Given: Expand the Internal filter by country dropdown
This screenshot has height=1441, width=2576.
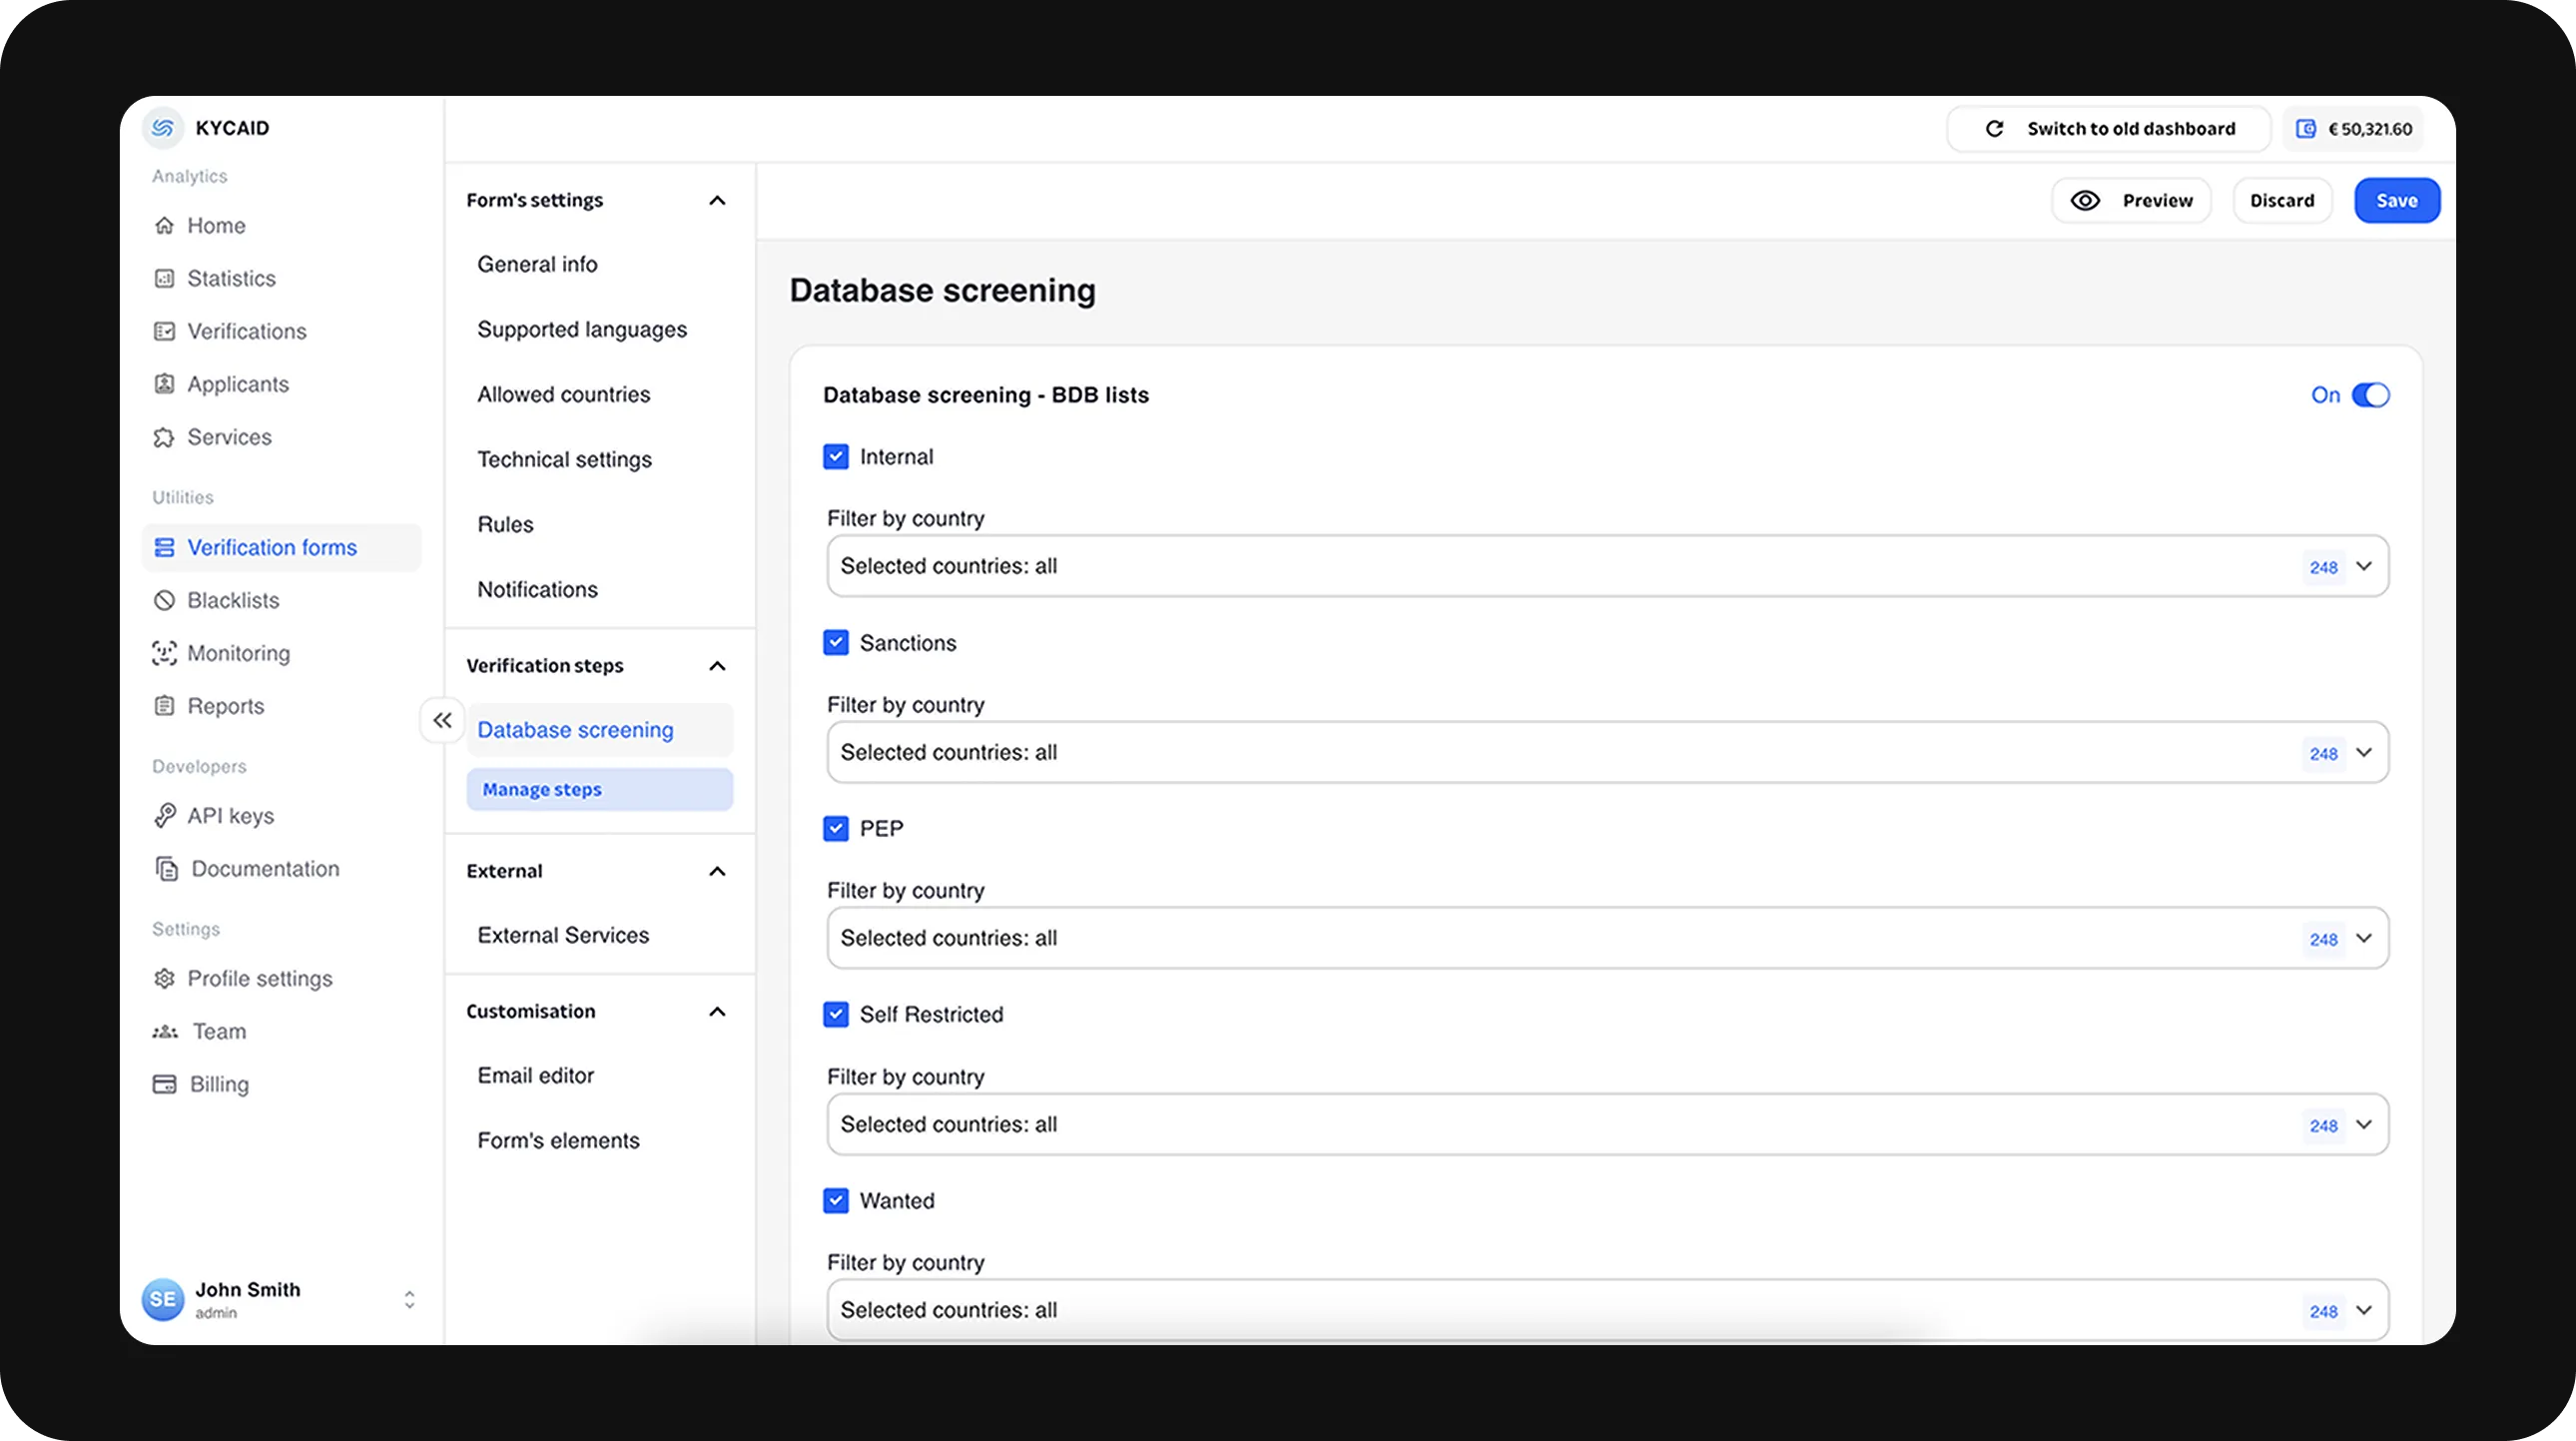Looking at the screenshot, I should coord(2365,565).
